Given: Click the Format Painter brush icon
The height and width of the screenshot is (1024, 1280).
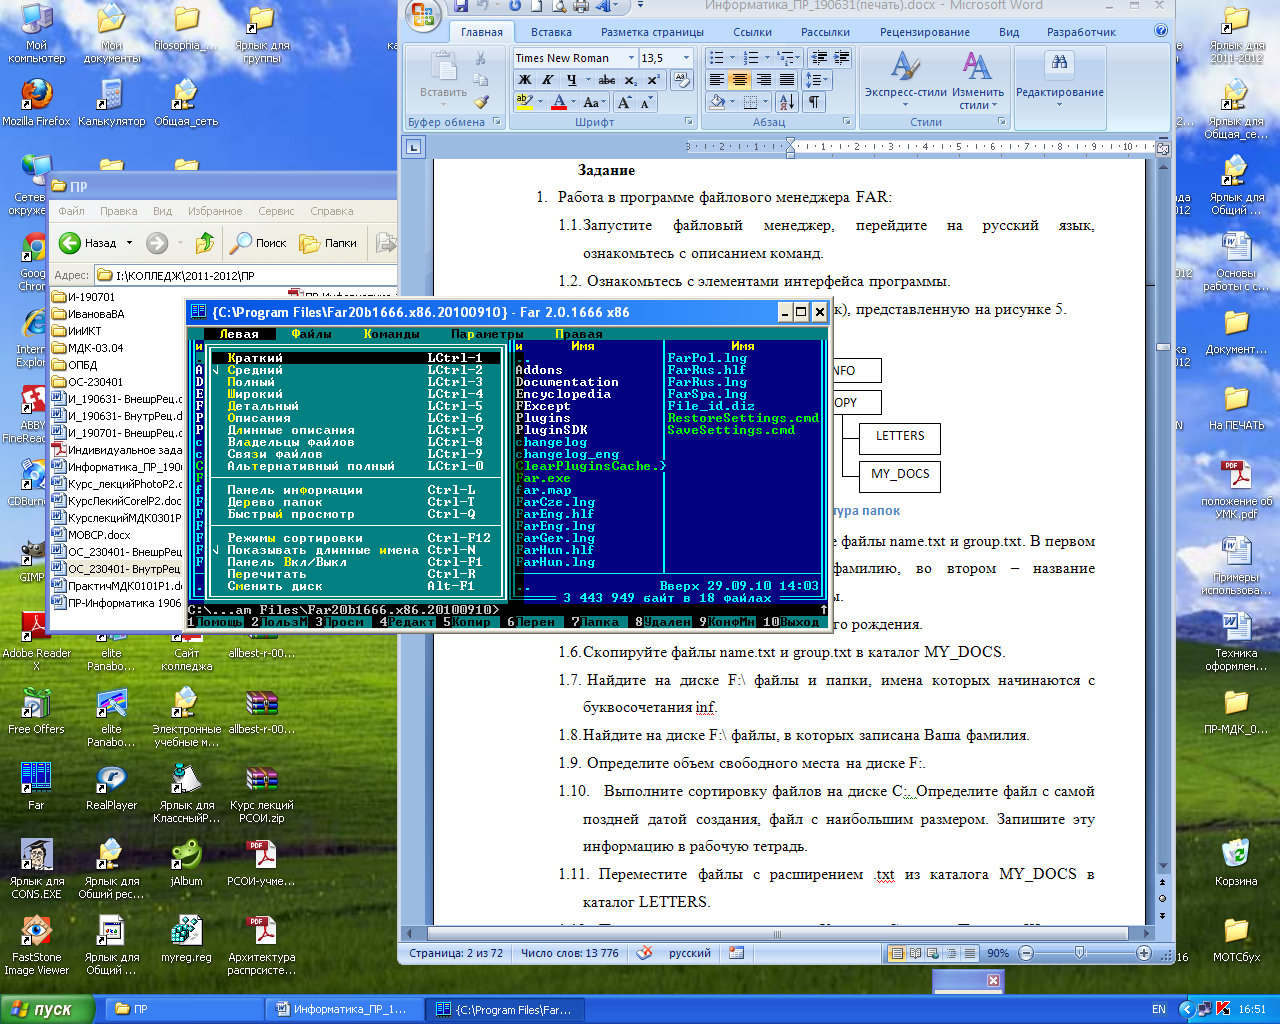Looking at the screenshot, I should click(481, 102).
